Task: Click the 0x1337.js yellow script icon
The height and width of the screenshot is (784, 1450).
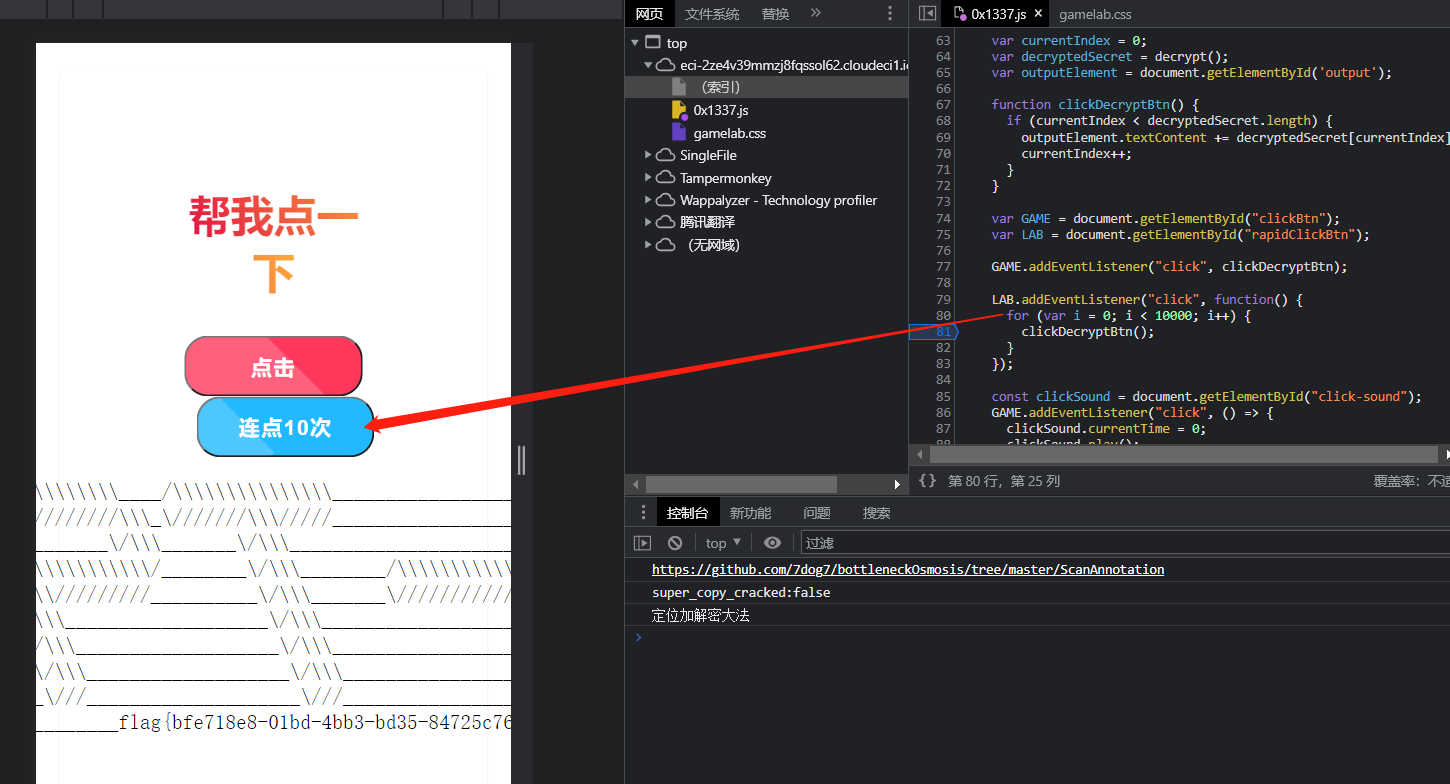Action: coord(679,110)
